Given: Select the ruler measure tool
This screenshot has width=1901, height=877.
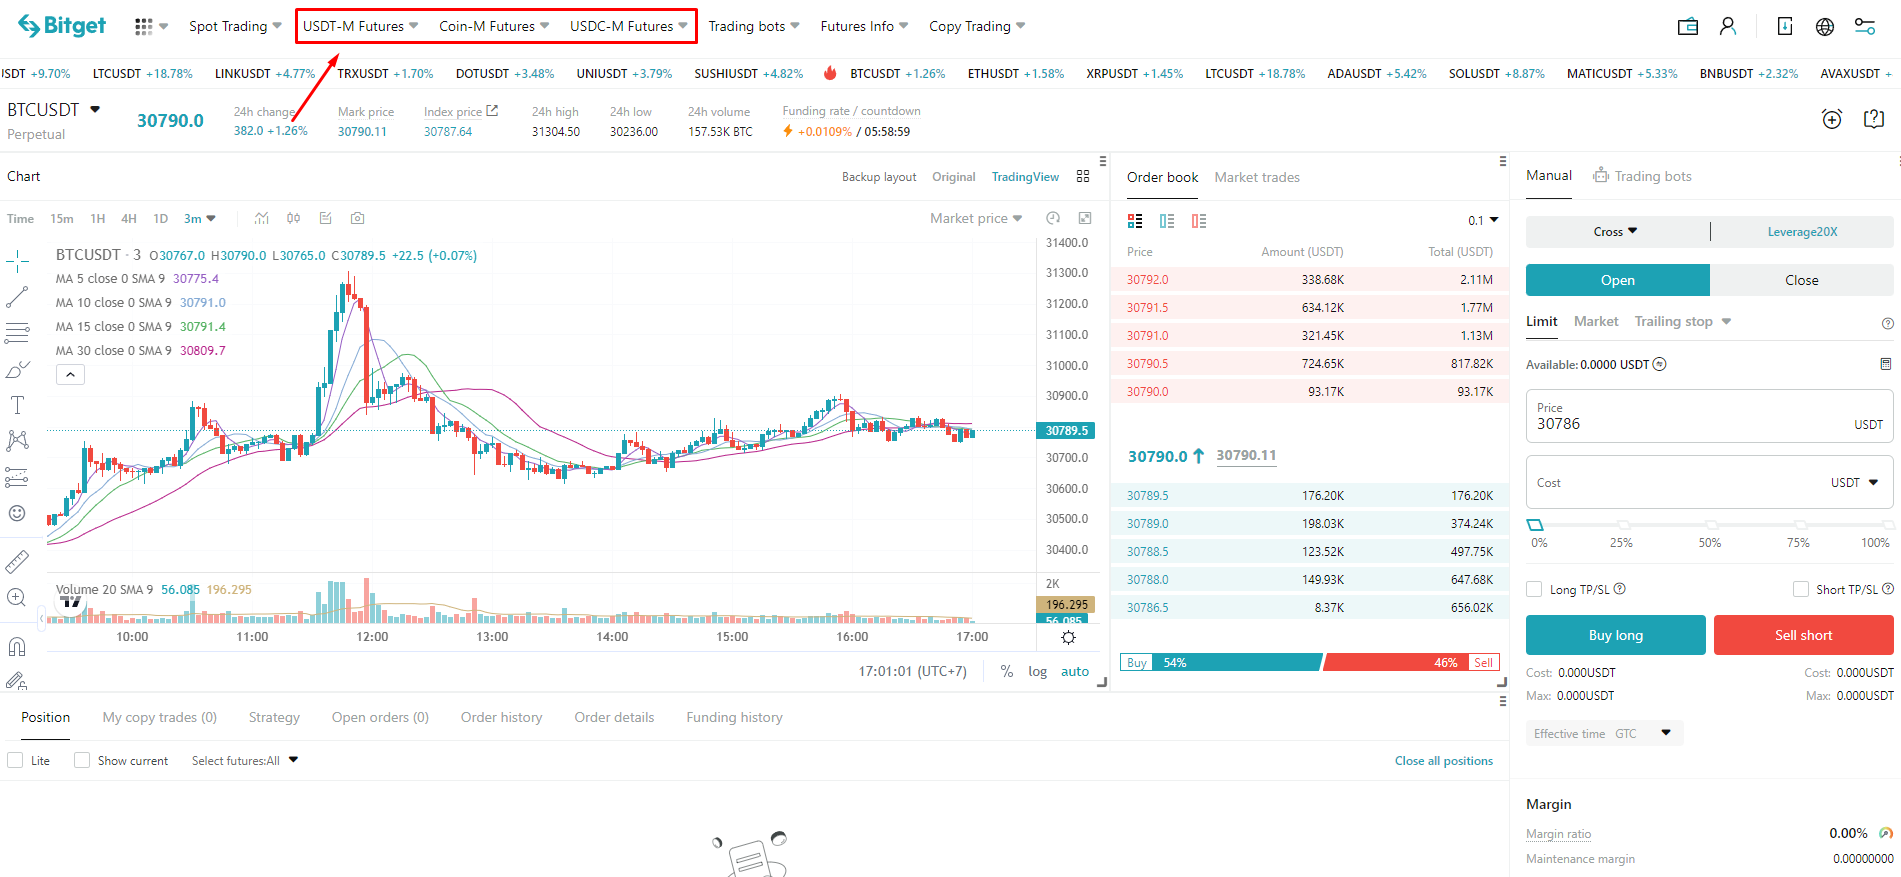Looking at the screenshot, I should tap(17, 561).
